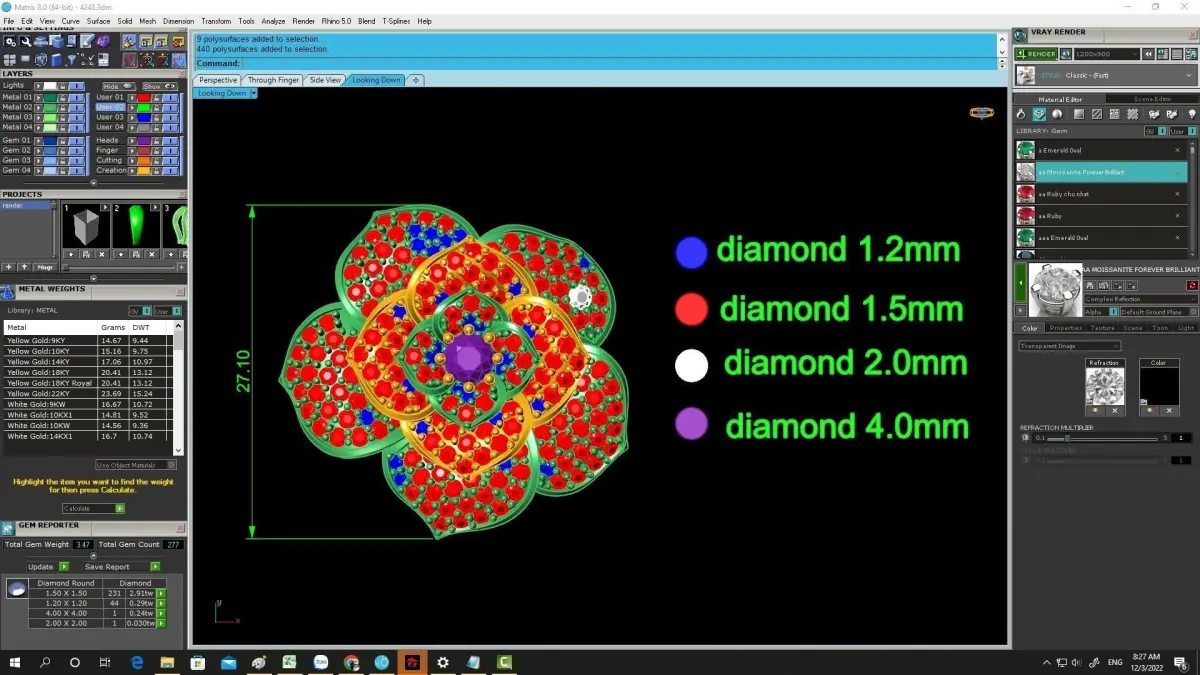The image size is (1200, 675).
Task: Click the four-viewport layout icon
Action: pos(10,60)
